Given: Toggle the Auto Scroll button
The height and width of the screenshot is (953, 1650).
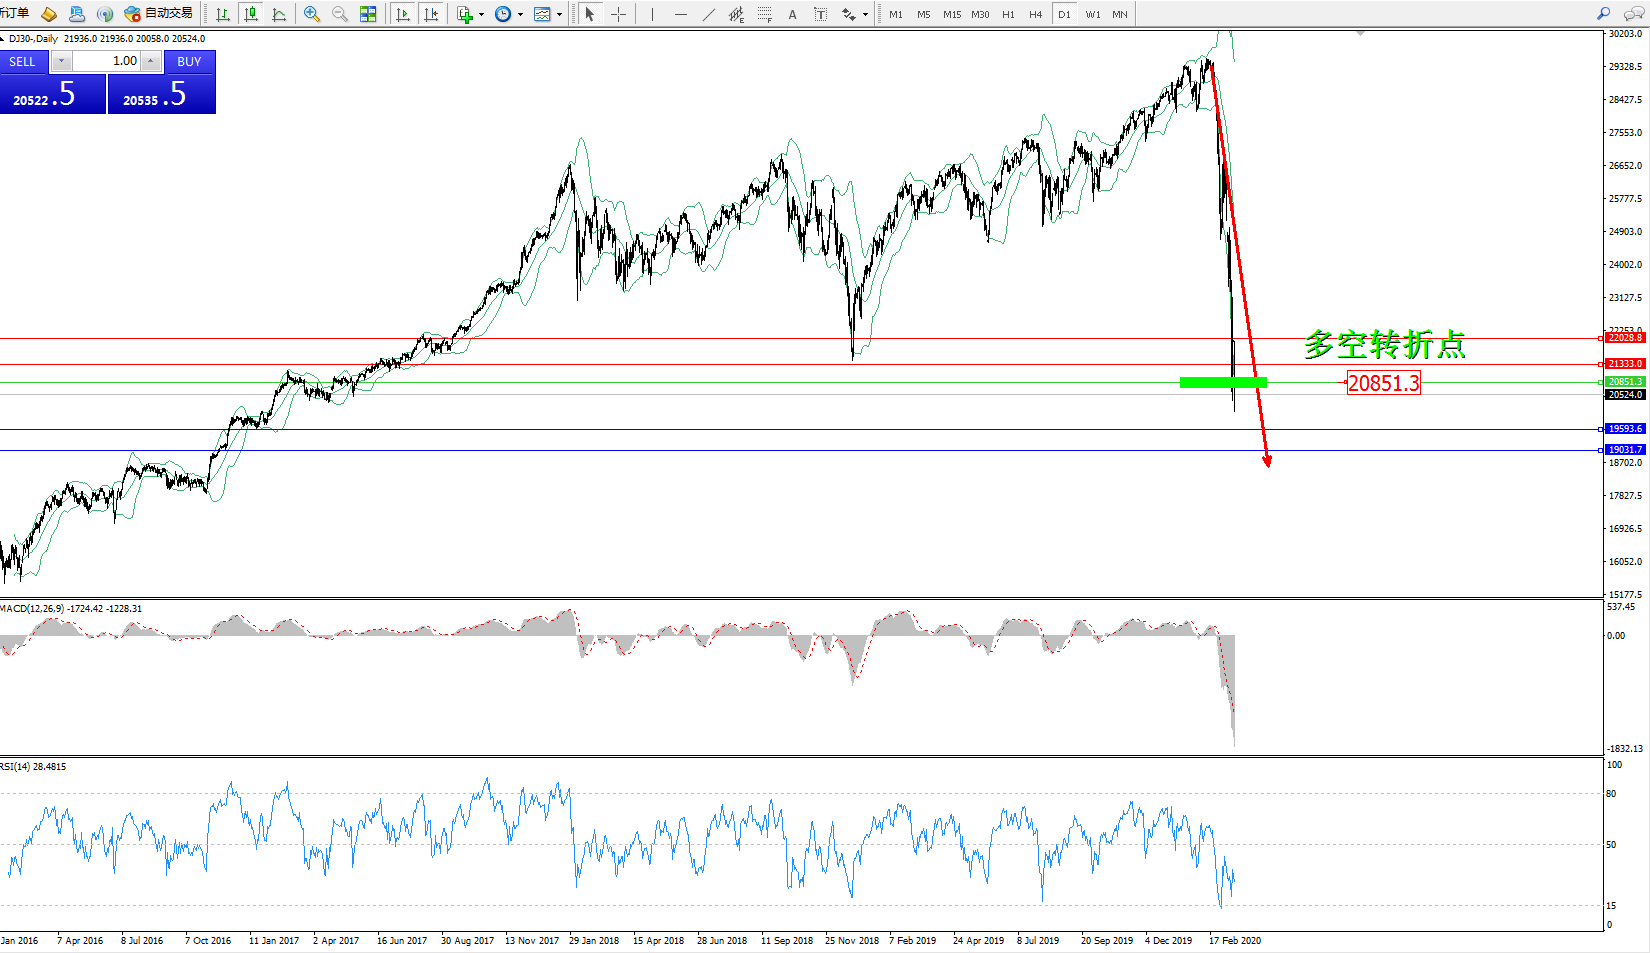Looking at the screenshot, I should (403, 14).
